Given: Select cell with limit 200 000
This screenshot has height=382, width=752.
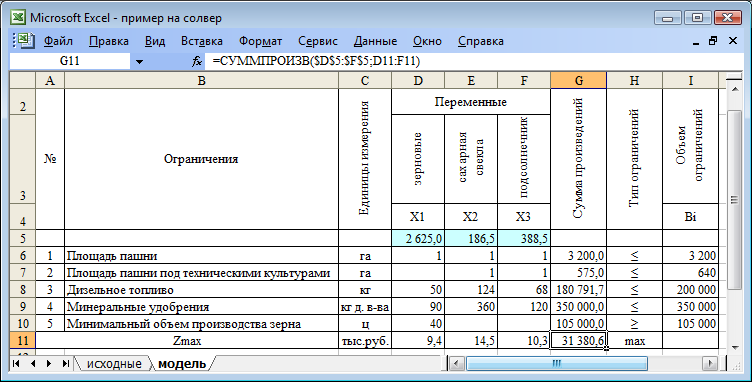Looking at the screenshot, I should click(690, 289).
